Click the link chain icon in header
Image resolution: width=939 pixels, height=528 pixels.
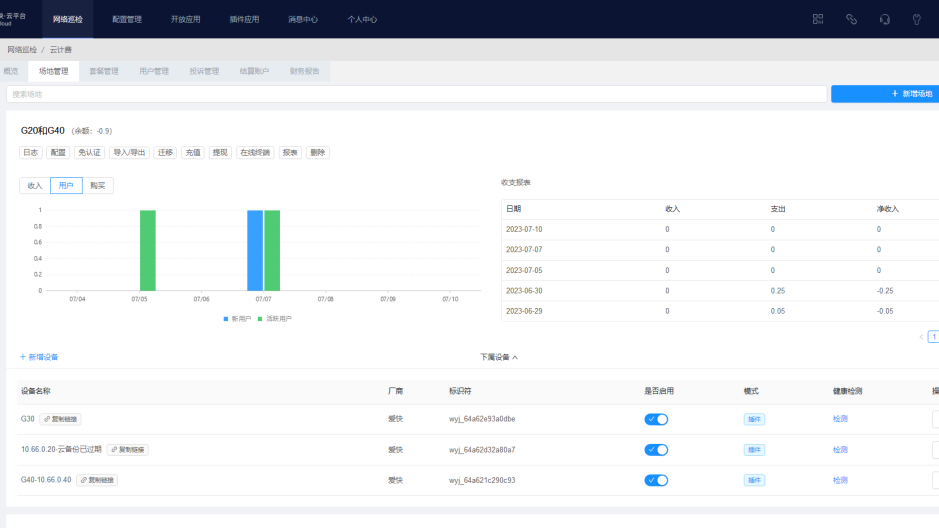pyautogui.click(x=851, y=19)
